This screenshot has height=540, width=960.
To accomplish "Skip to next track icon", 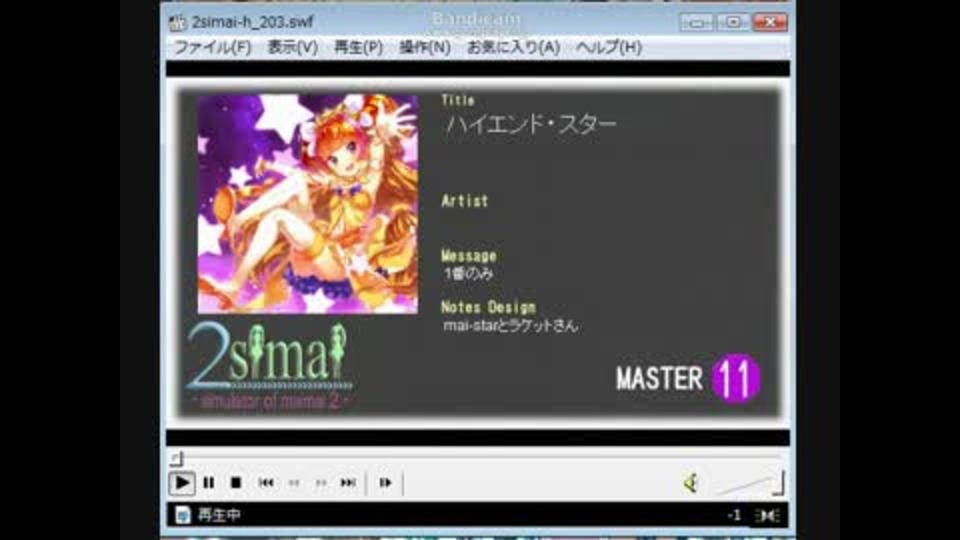I will (348, 483).
